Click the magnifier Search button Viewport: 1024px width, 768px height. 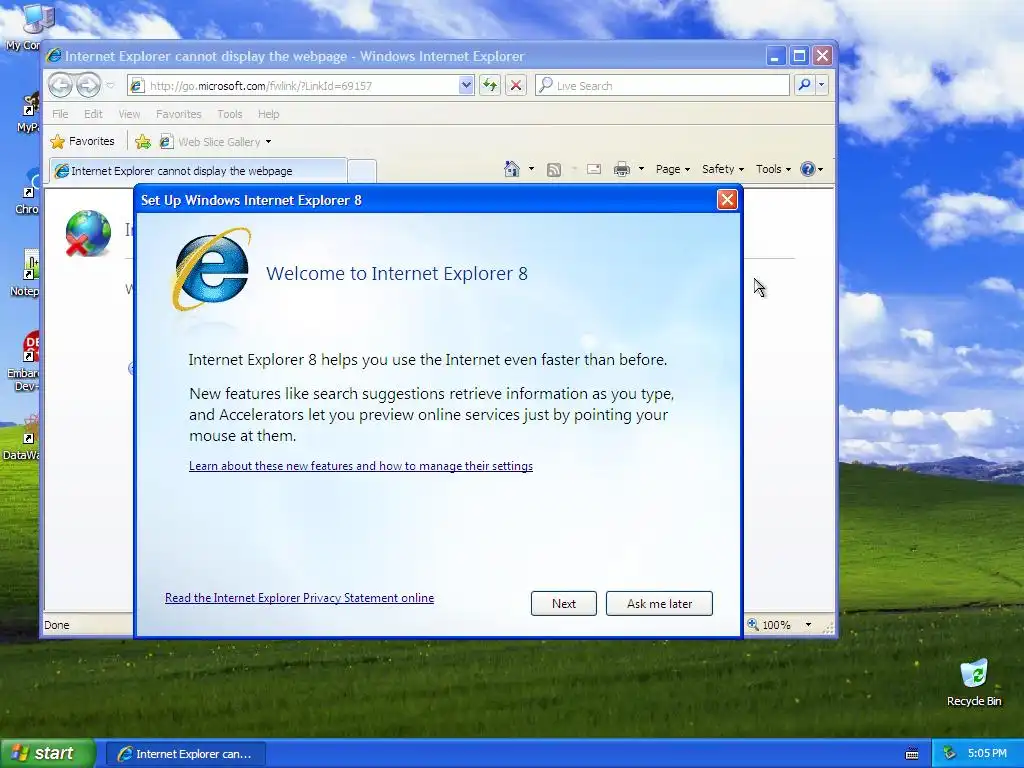(805, 85)
